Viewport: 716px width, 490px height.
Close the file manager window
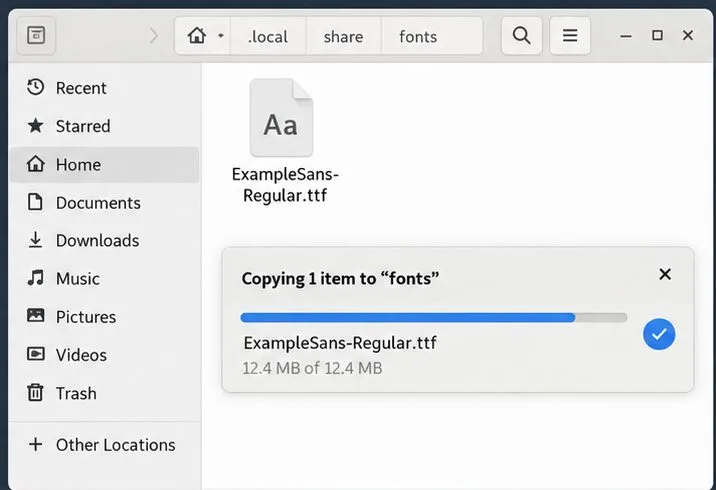tap(688, 35)
